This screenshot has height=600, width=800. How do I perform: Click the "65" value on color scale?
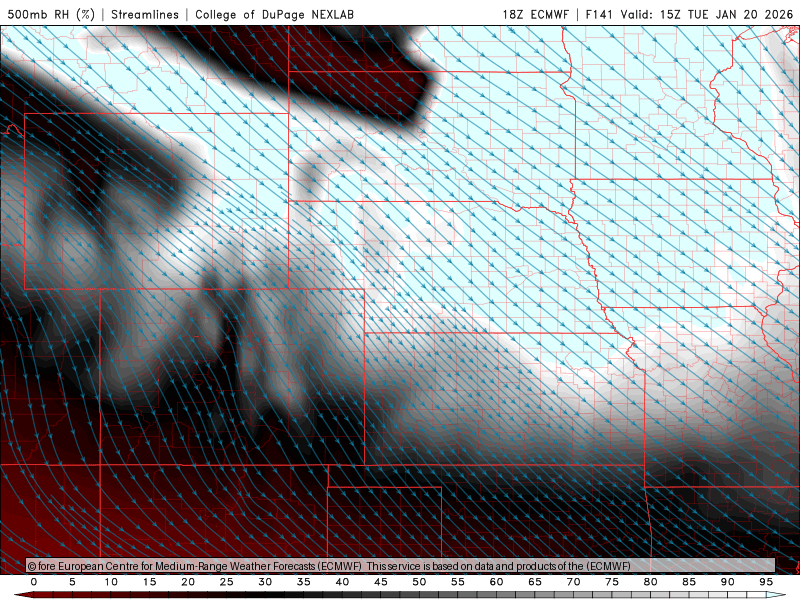535,582
